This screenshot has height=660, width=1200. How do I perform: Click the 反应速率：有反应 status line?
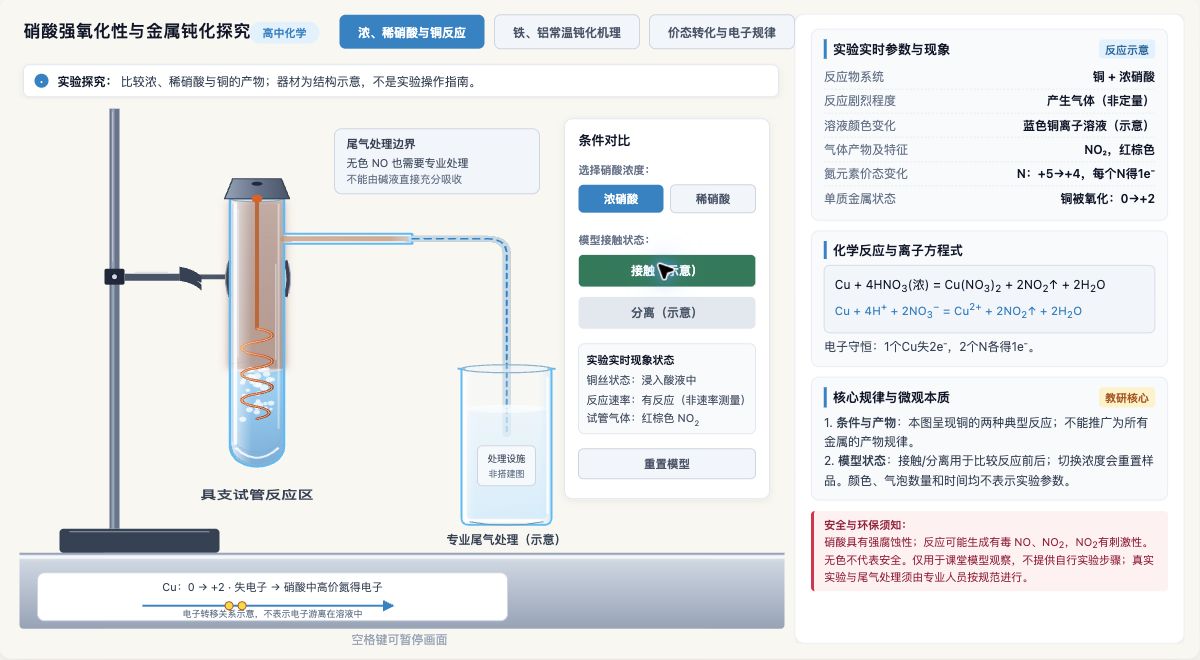[666, 400]
